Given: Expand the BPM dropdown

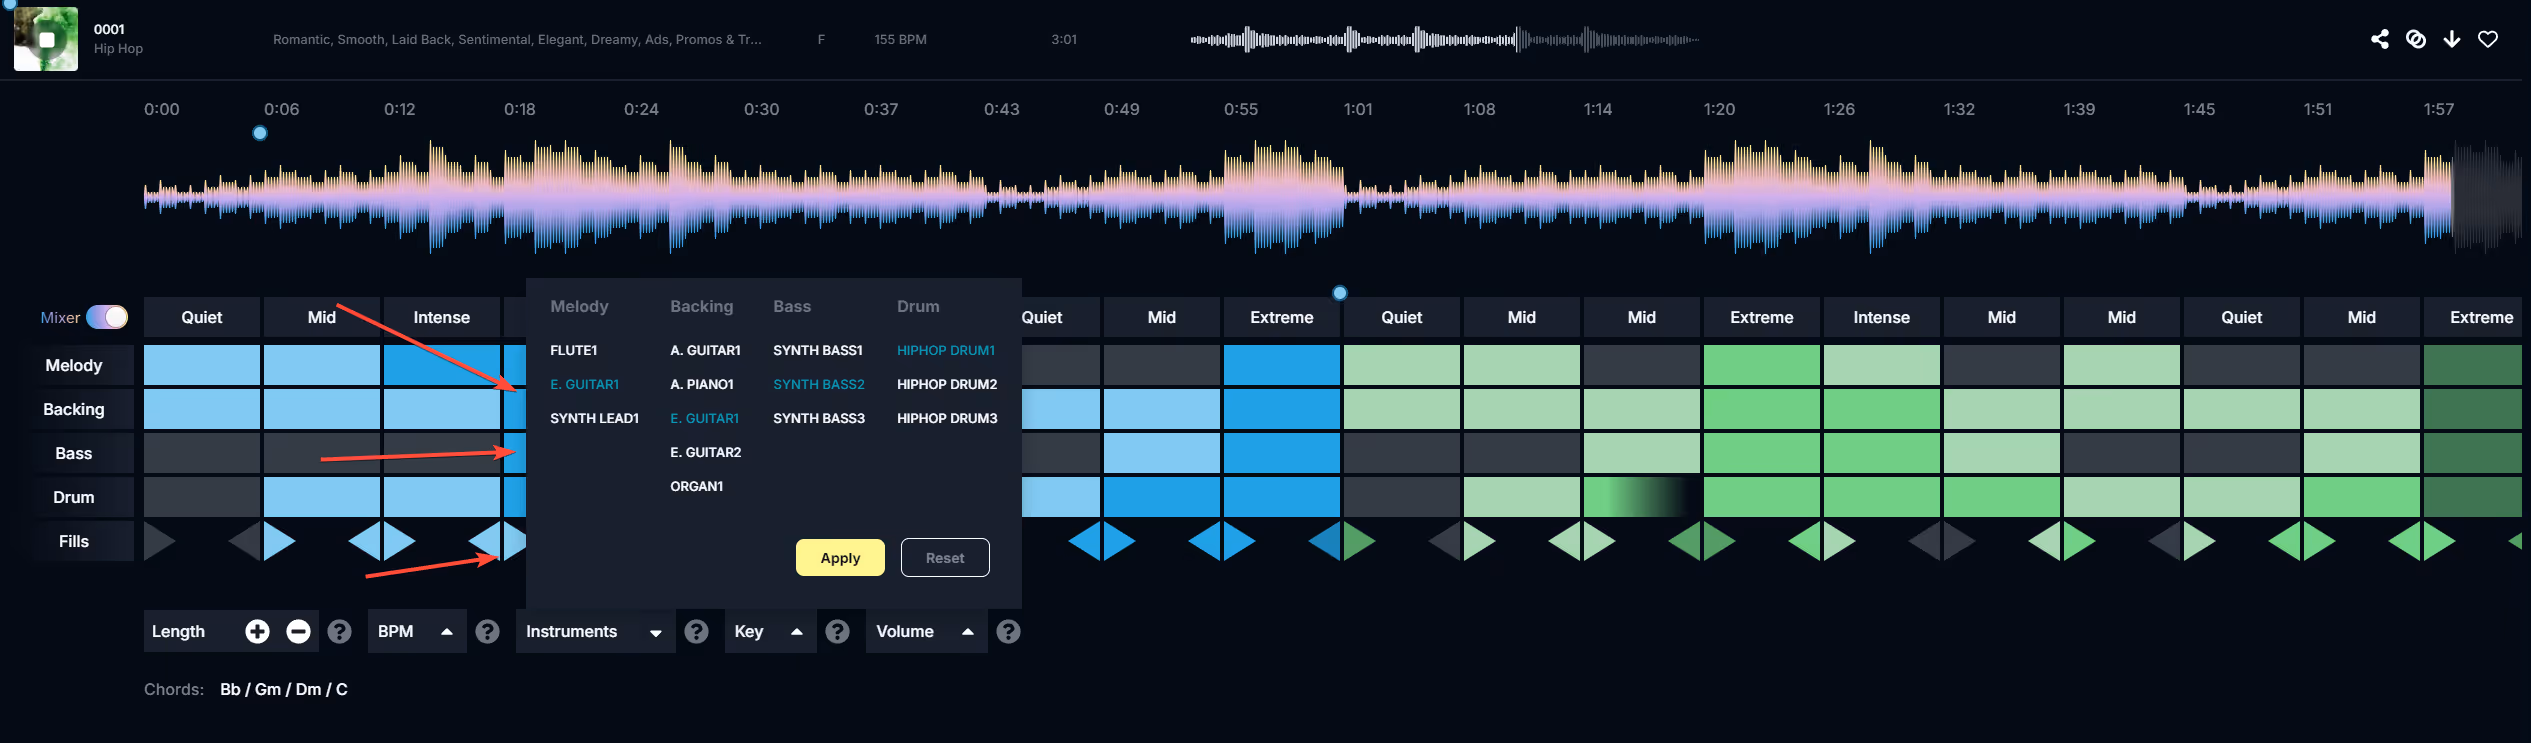Looking at the screenshot, I should pos(417,631).
